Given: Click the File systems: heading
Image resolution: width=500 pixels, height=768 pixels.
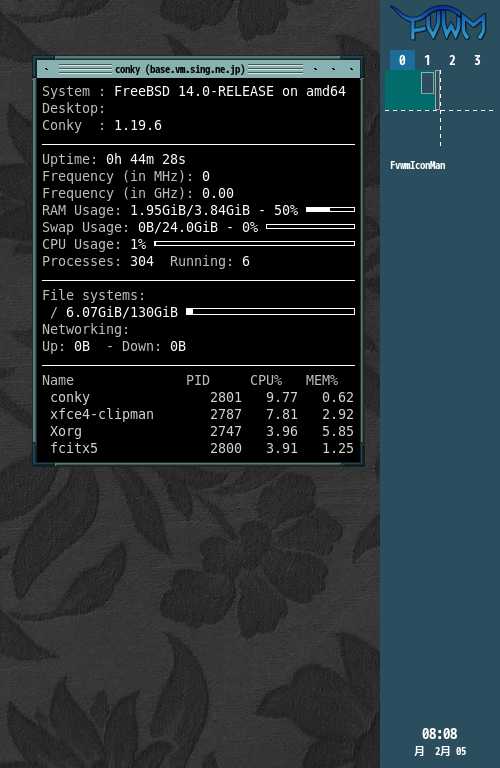Looking at the screenshot, I should click(x=94, y=295).
